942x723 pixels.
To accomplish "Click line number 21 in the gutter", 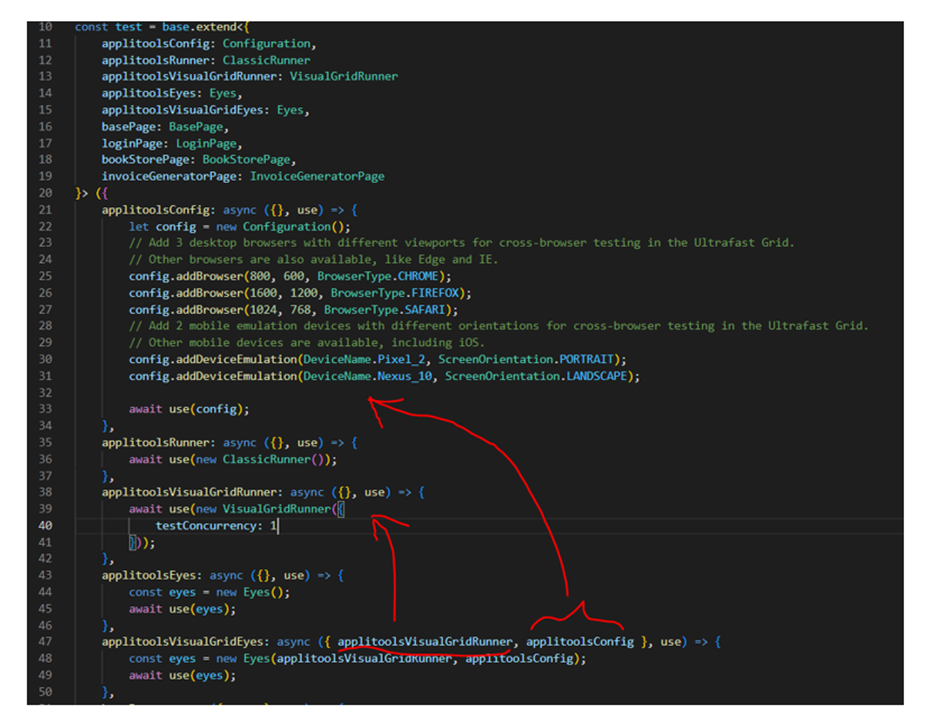I will pos(45,209).
